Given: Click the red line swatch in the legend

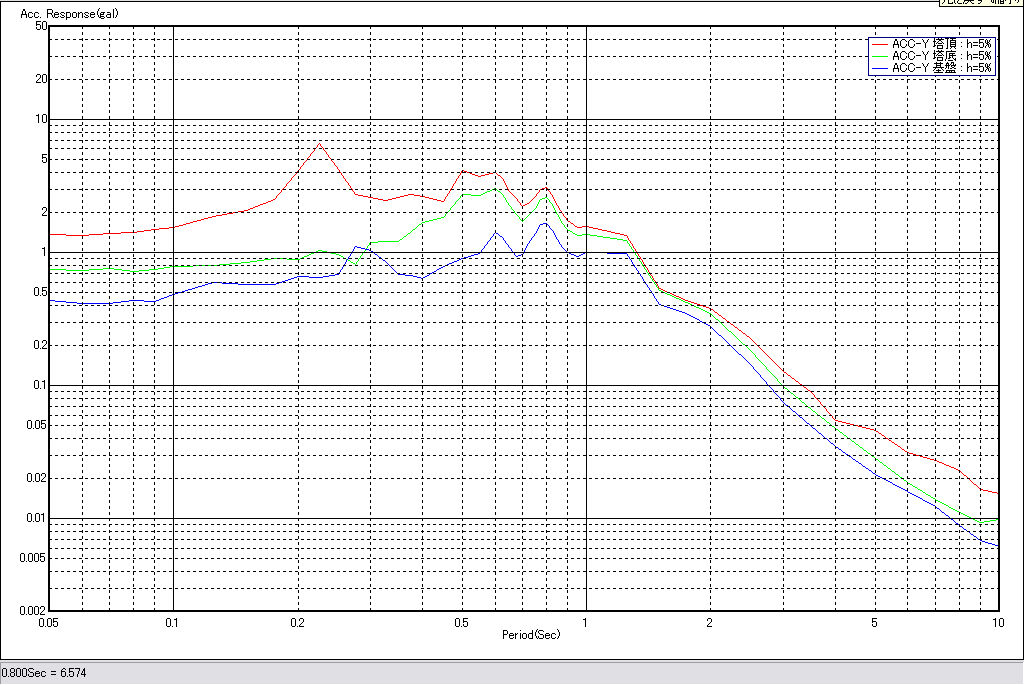Looking at the screenshot, I should pyautogui.click(x=879, y=44).
